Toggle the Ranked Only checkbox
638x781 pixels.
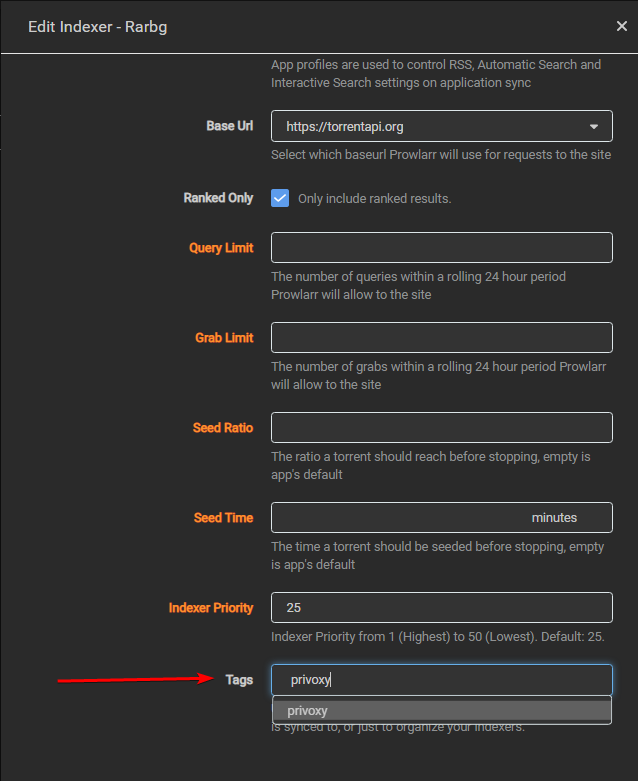[x=280, y=198]
